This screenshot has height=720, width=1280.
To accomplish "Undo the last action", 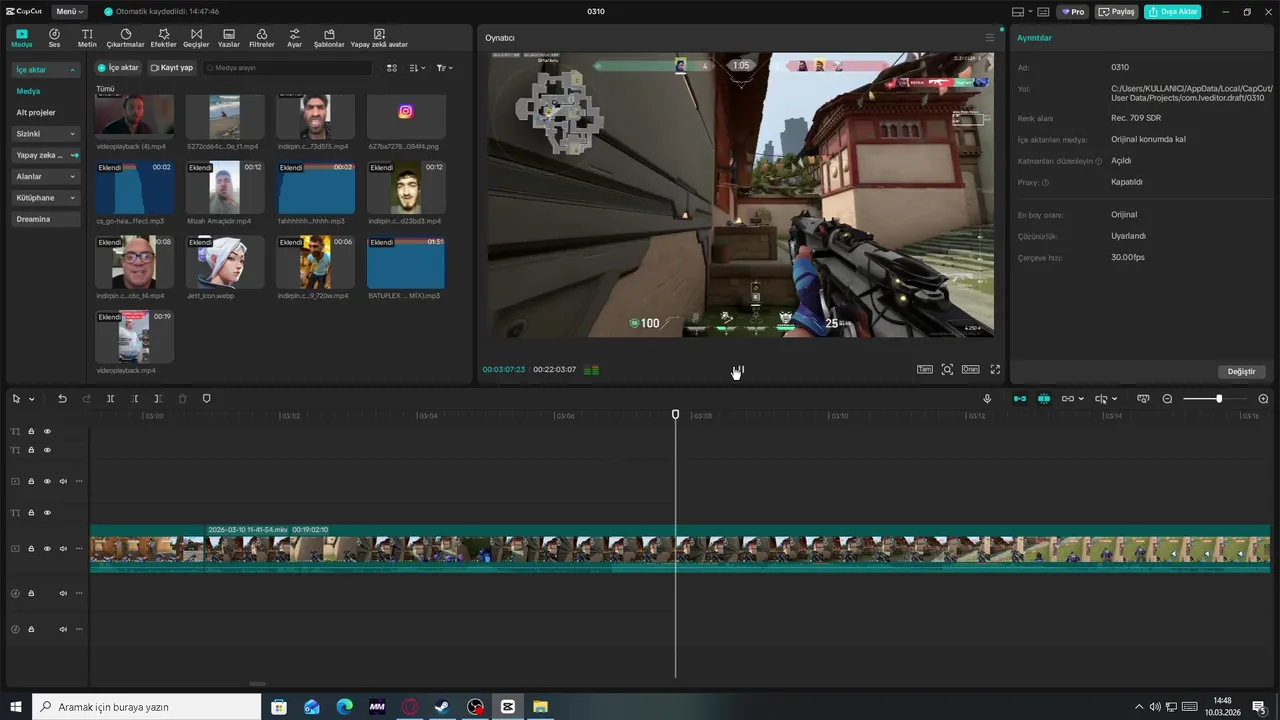I will tap(62, 399).
